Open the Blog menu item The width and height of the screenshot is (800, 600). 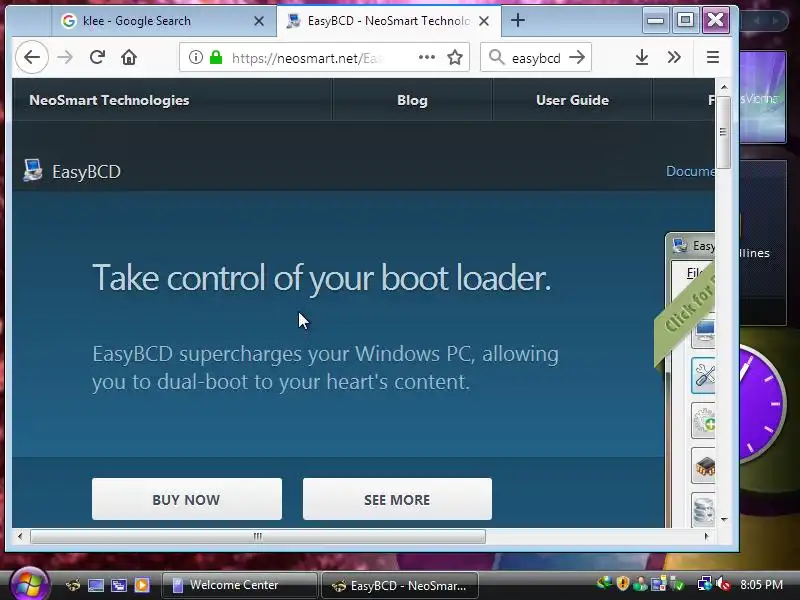[412, 100]
